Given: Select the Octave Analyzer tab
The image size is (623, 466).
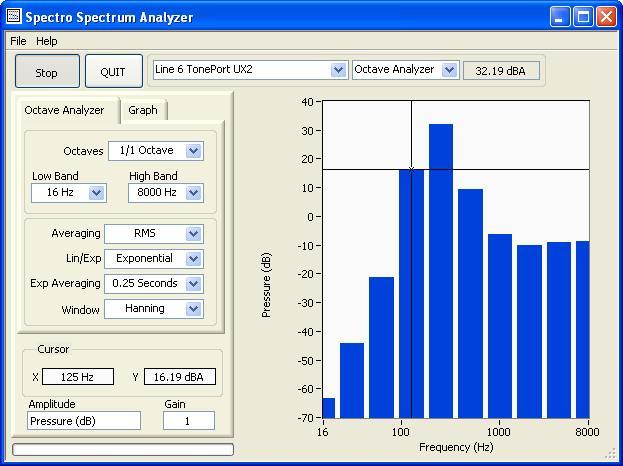Looking at the screenshot, I should (x=64, y=110).
